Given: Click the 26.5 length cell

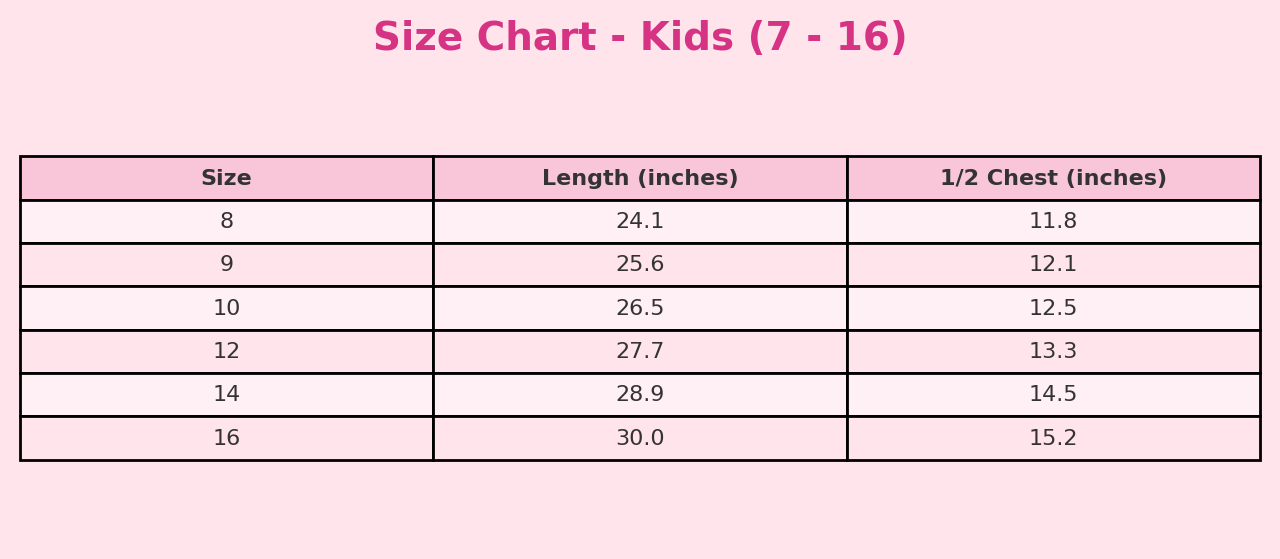Looking at the screenshot, I should (640, 309).
